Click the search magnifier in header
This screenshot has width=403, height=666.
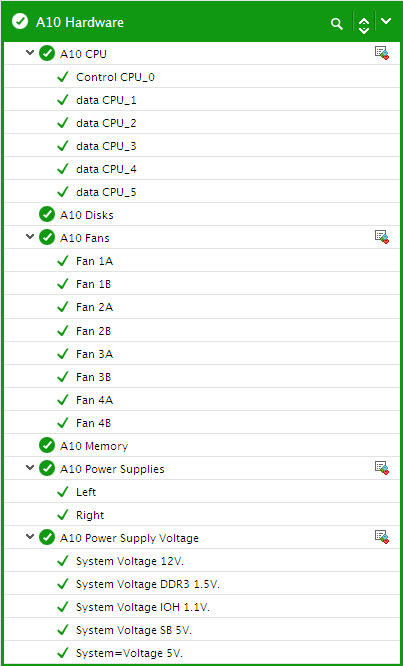[336, 24]
